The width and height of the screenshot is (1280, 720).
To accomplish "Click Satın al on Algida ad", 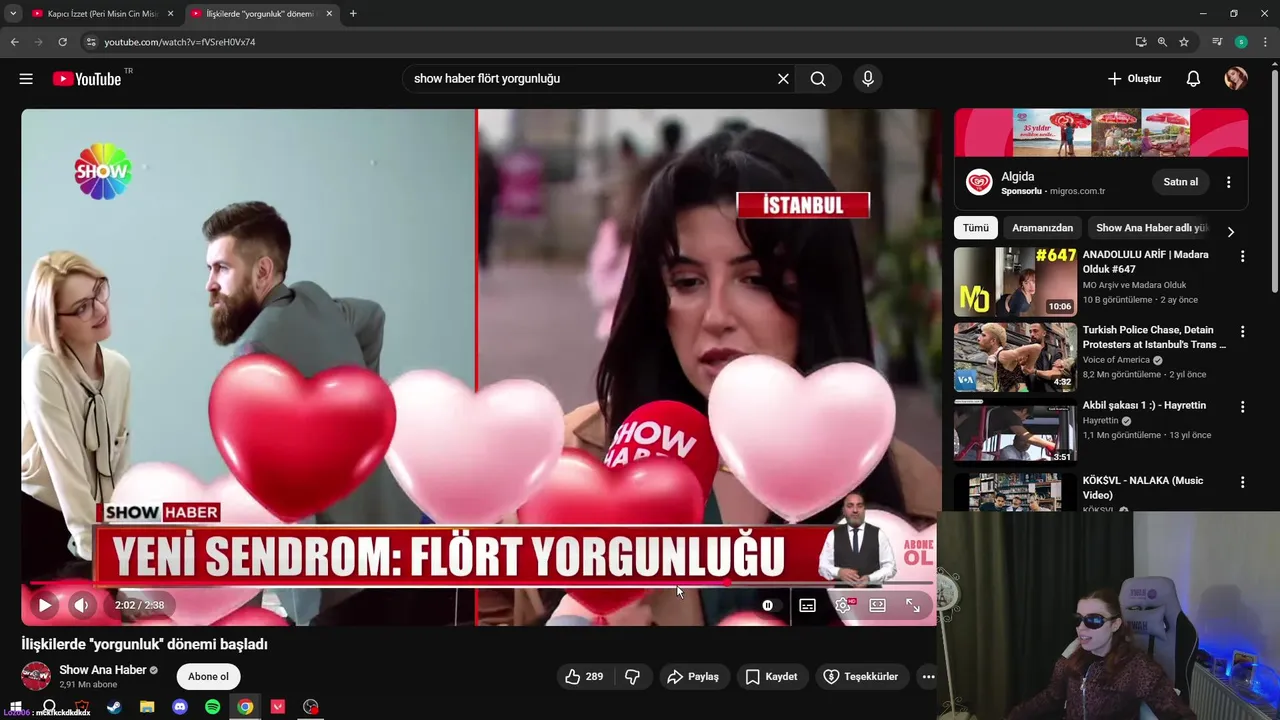I will pos(1180,182).
